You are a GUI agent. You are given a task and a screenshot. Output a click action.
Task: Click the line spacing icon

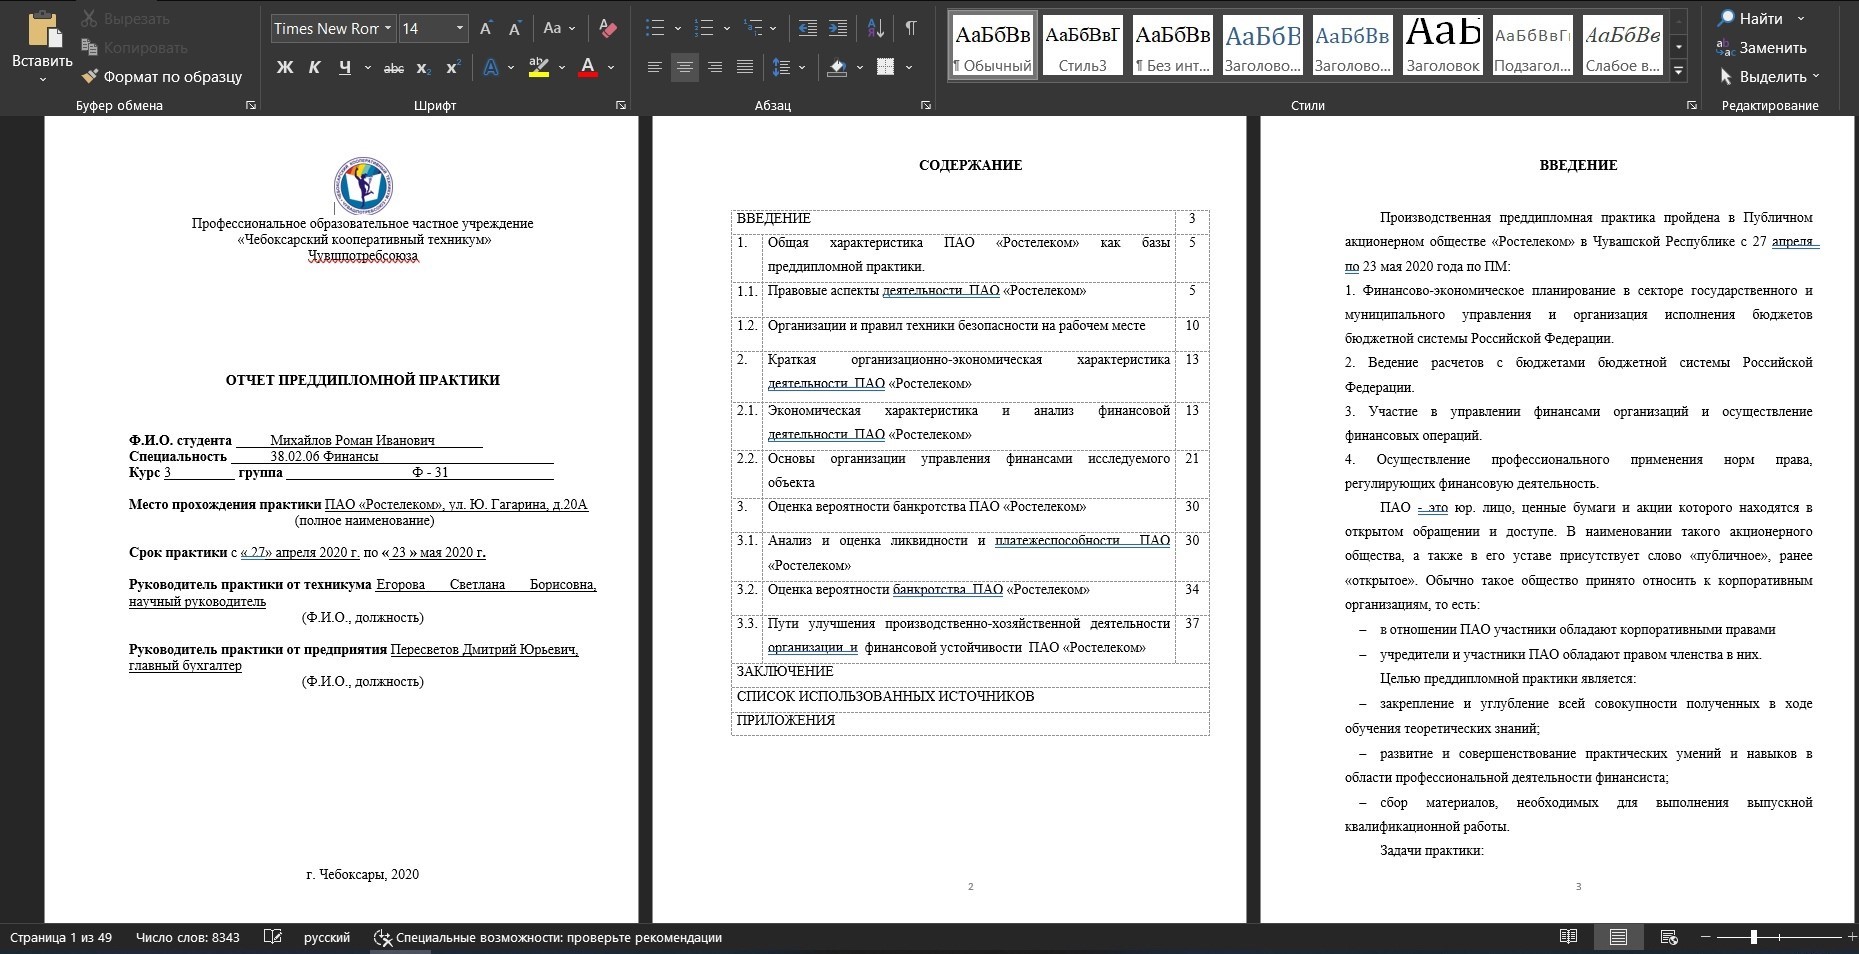pyautogui.click(x=782, y=67)
